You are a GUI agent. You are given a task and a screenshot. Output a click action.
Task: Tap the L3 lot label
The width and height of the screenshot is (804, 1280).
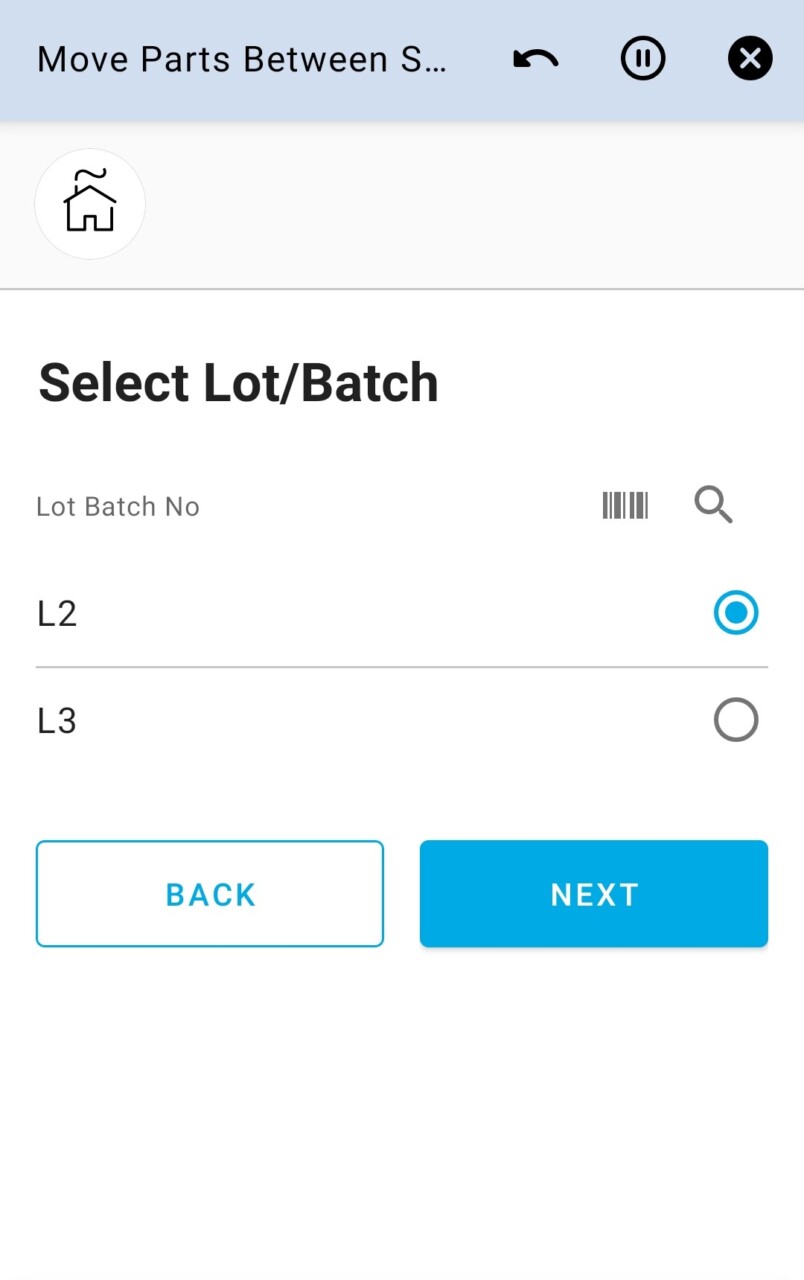pos(57,721)
